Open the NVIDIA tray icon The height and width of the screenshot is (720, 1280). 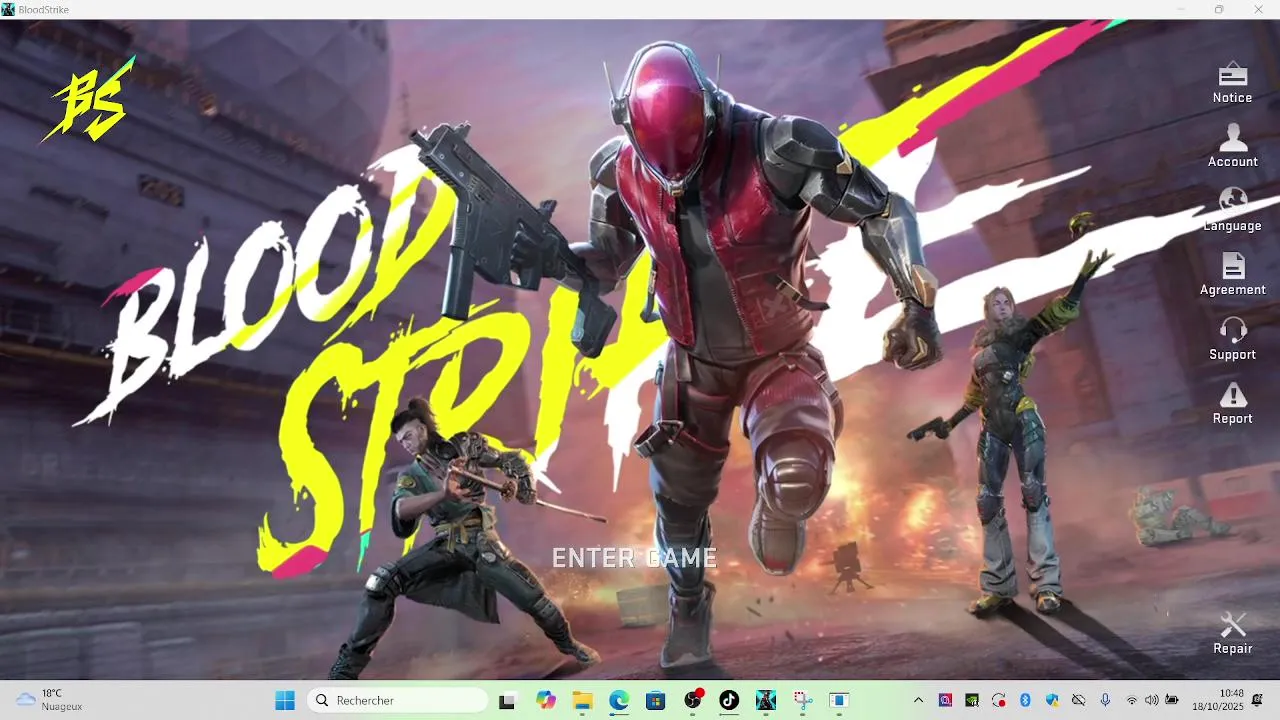pyautogui.click(x=972, y=700)
